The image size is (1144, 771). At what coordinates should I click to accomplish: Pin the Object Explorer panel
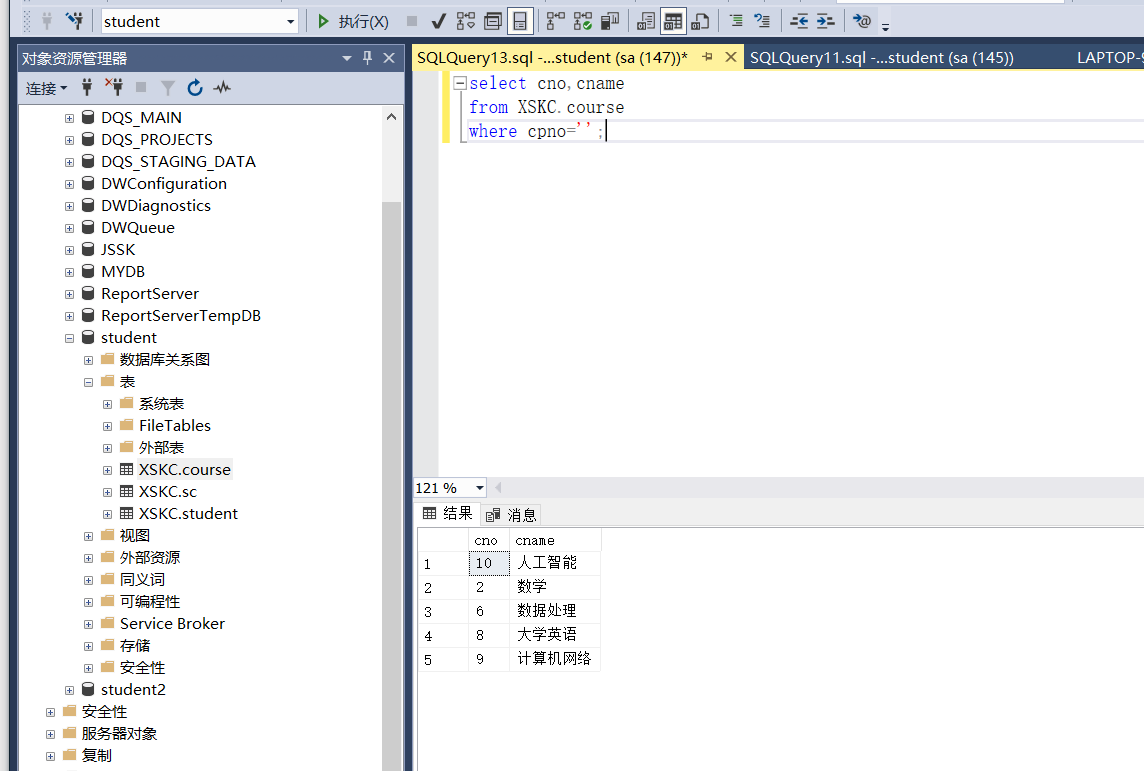(x=368, y=58)
